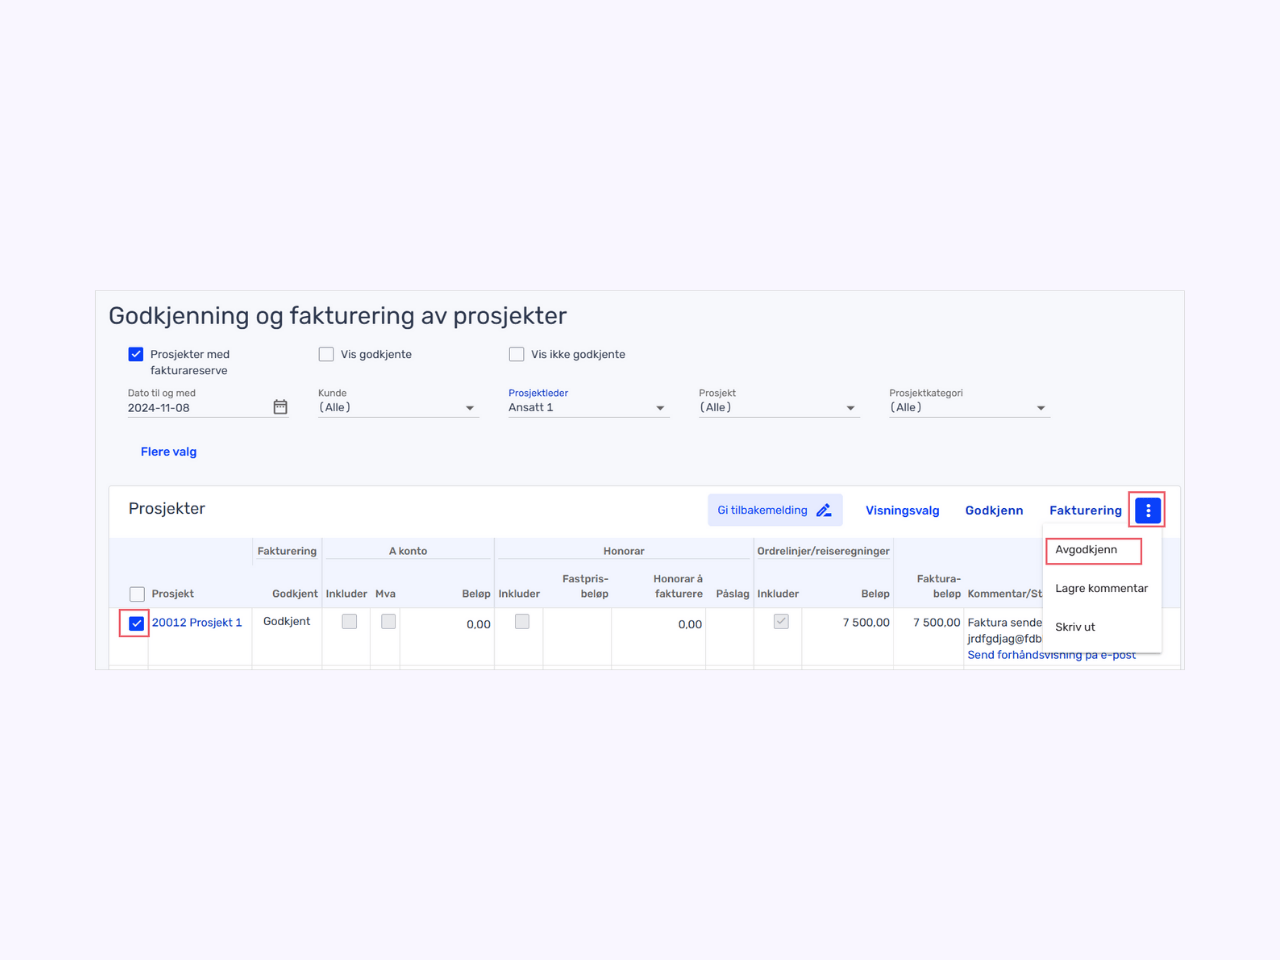Uncheck Prosjekter med fakturareserve checkbox
The image size is (1280, 960).
coord(136,354)
